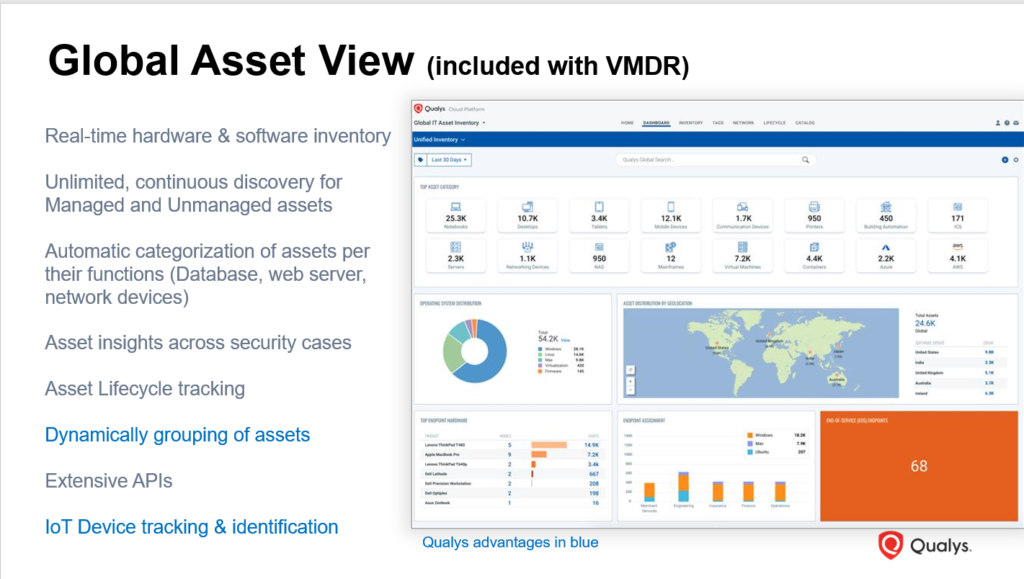Switch to the INVENTORY tab
This screenshot has height=579, width=1024.
click(x=690, y=123)
